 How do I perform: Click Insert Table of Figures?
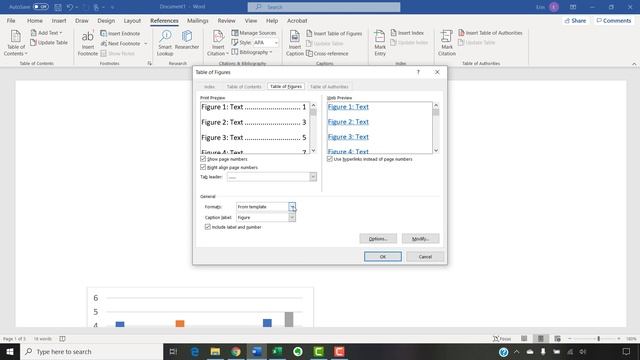click(334, 33)
